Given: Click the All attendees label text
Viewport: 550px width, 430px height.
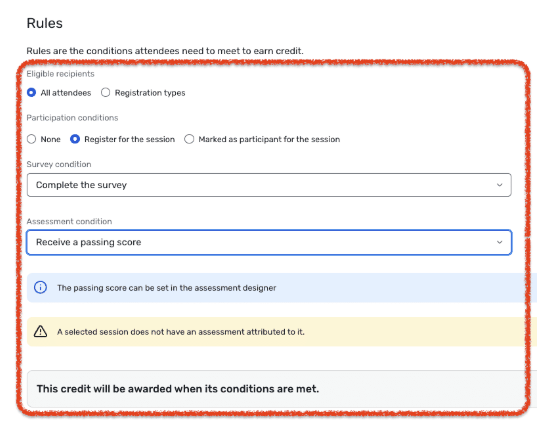Looking at the screenshot, I should tap(66, 93).
